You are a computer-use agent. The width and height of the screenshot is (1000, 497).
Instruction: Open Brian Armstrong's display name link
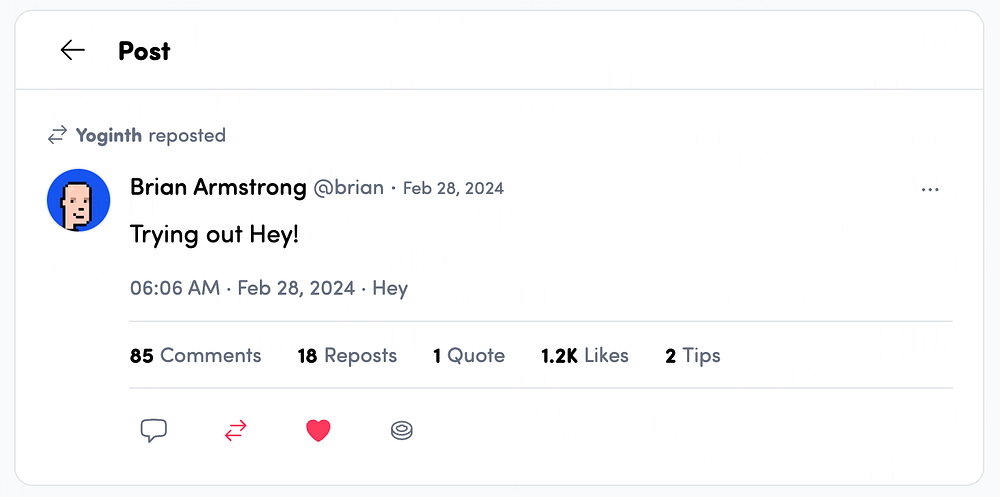(218, 187)
